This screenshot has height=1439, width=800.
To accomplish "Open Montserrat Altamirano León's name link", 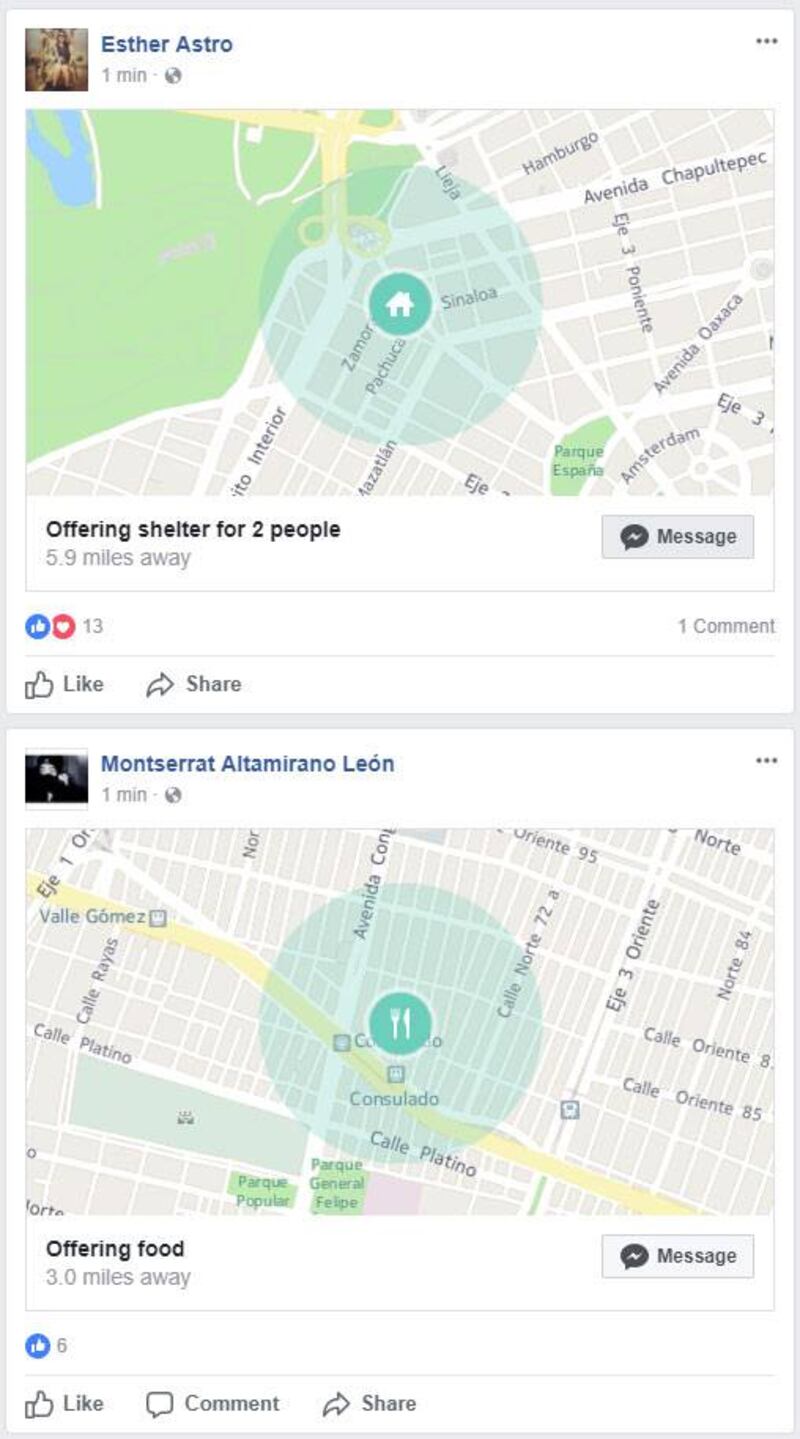I will (x=247, y=764).
